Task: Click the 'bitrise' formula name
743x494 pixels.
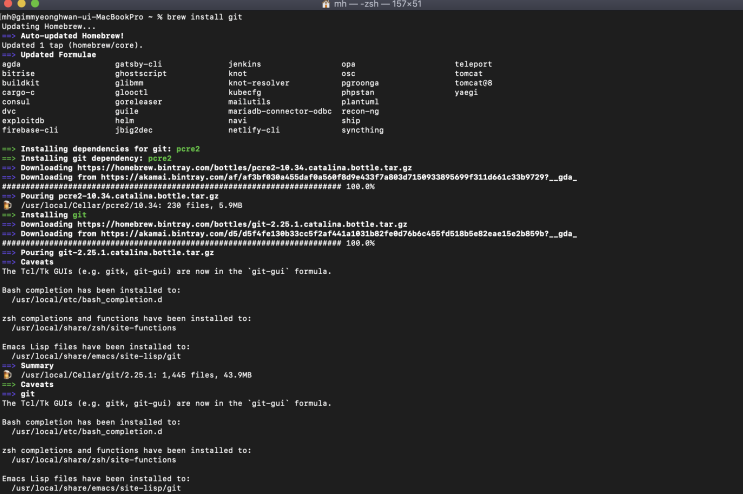Action: click(18, 73)
